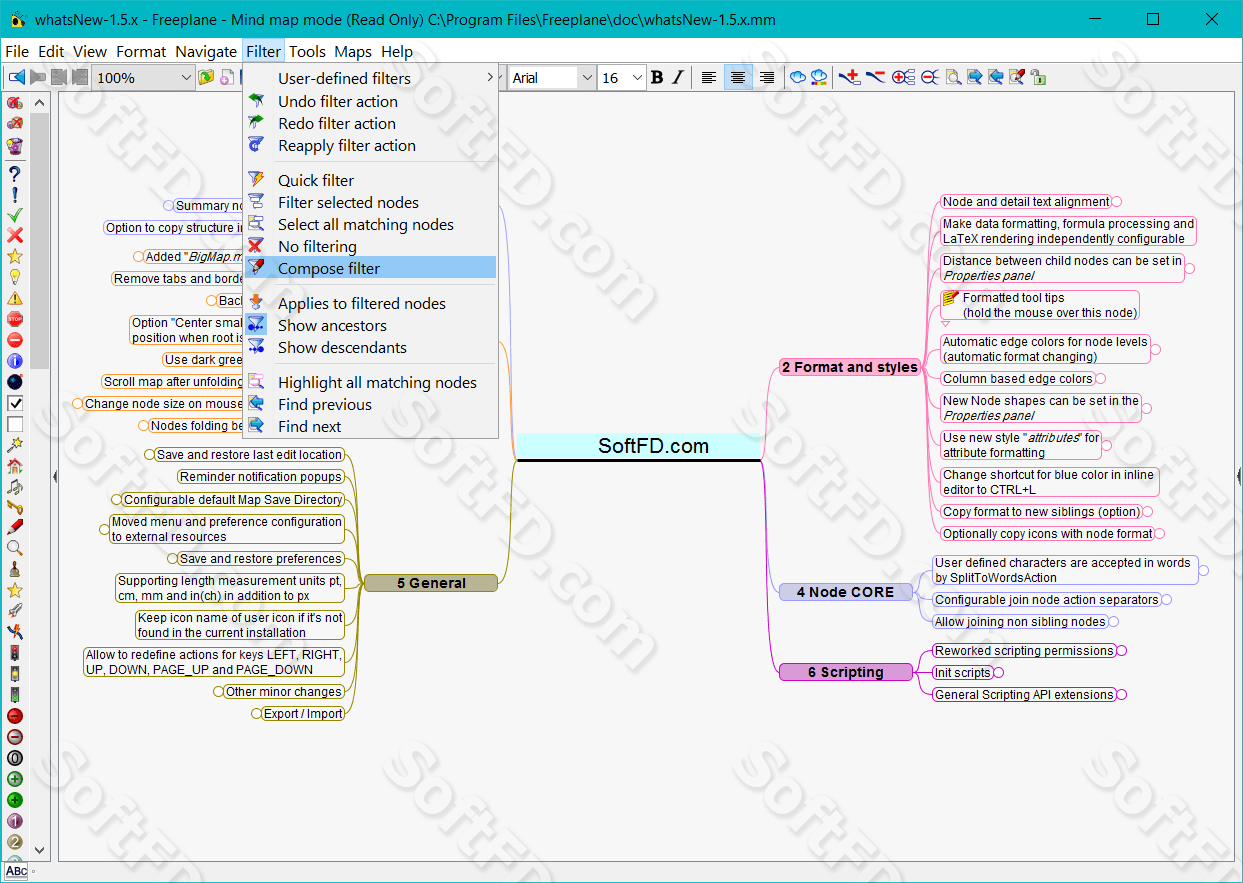Screen dimensions: 1243x883
Task: Click the previous map (blue back arrow) toolbar icon
Action: pyautogui.click(x=16, y=77)
